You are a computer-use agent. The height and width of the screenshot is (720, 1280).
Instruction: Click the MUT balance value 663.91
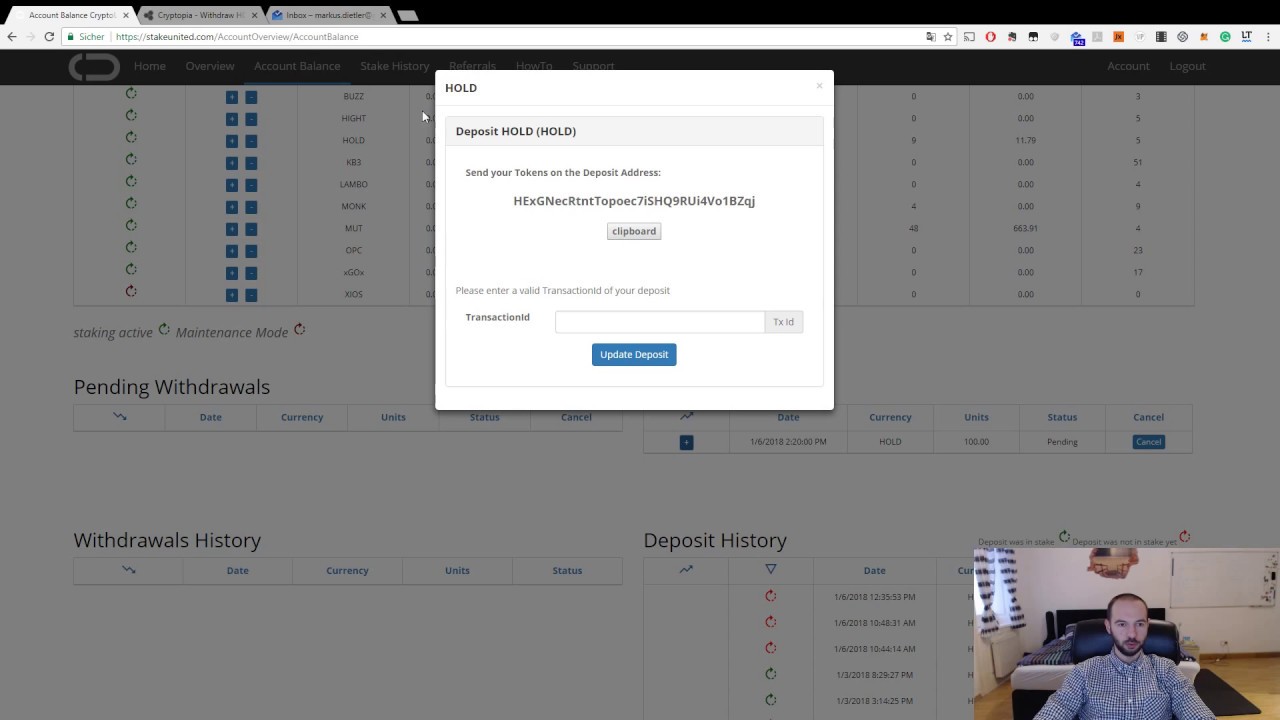click(x=1025, y=229)
